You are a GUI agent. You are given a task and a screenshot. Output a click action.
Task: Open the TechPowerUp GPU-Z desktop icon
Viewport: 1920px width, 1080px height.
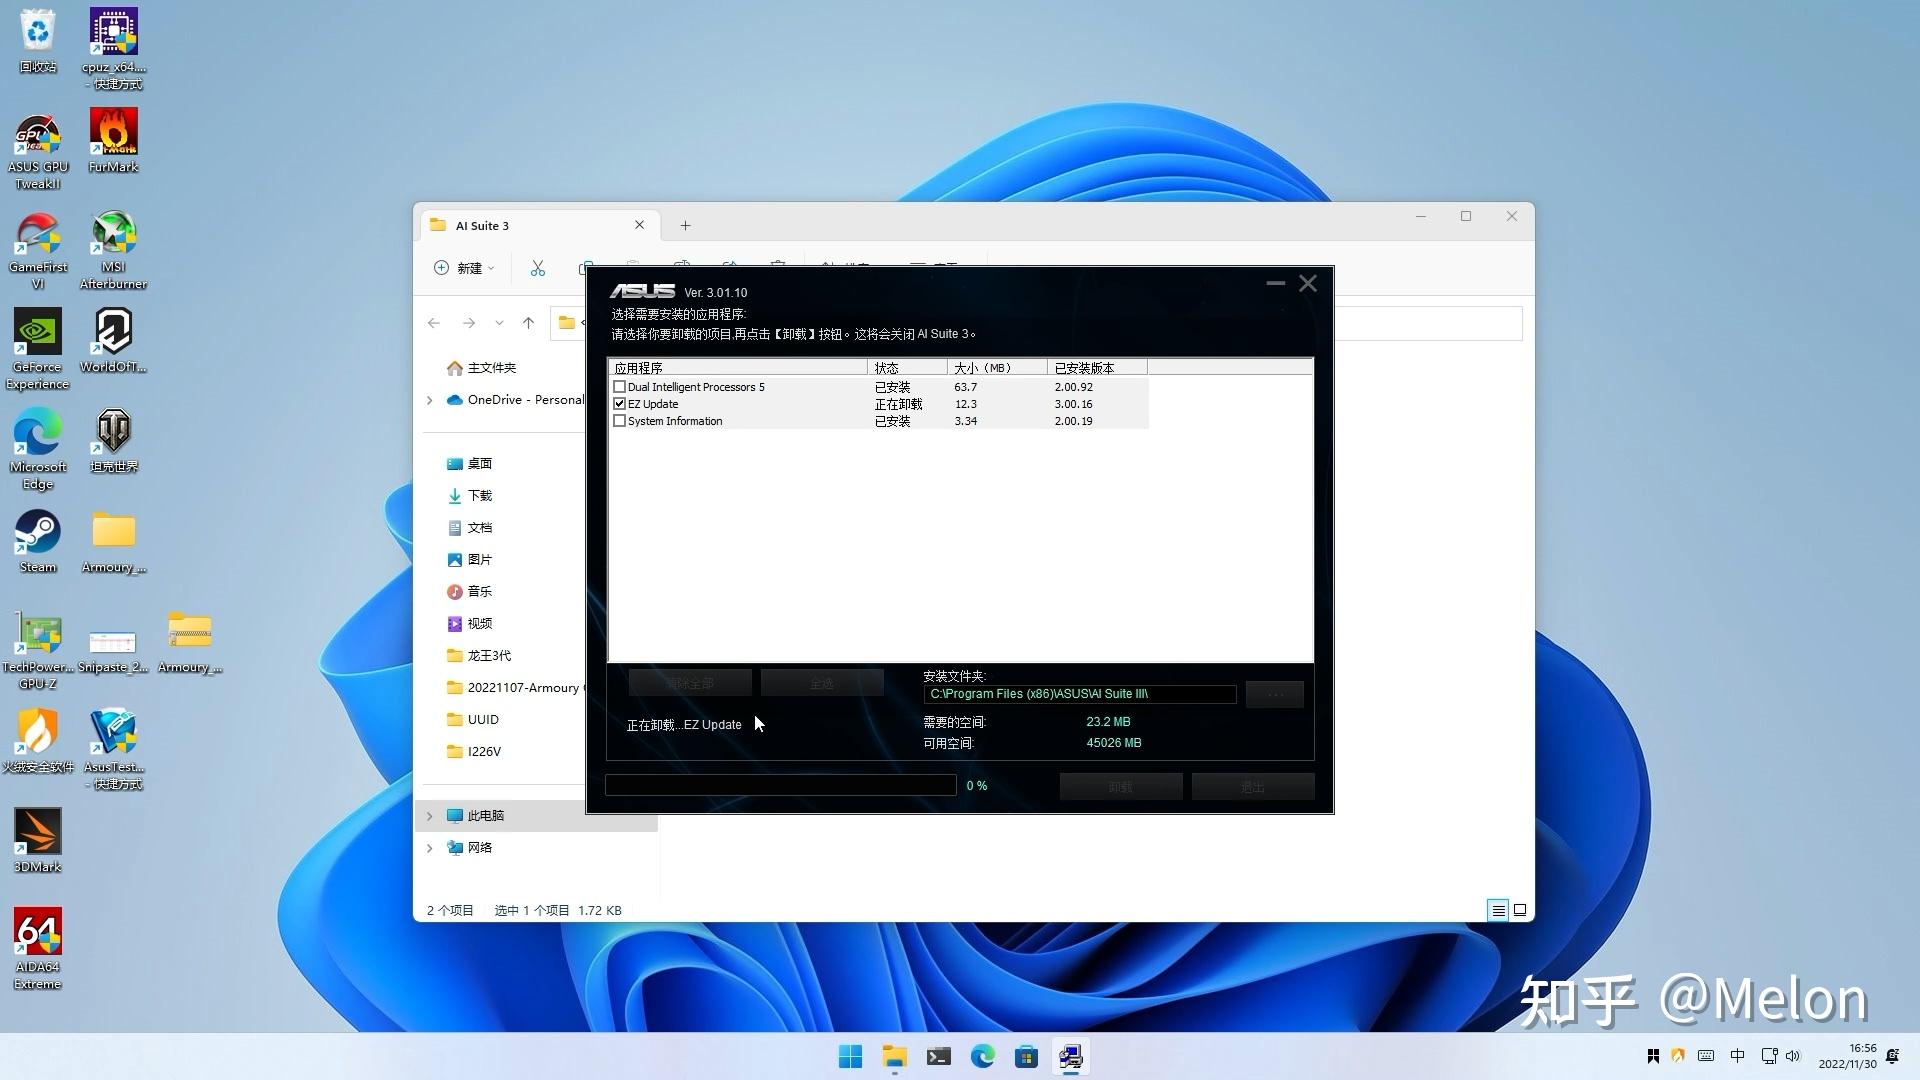[x=38, y=635]
